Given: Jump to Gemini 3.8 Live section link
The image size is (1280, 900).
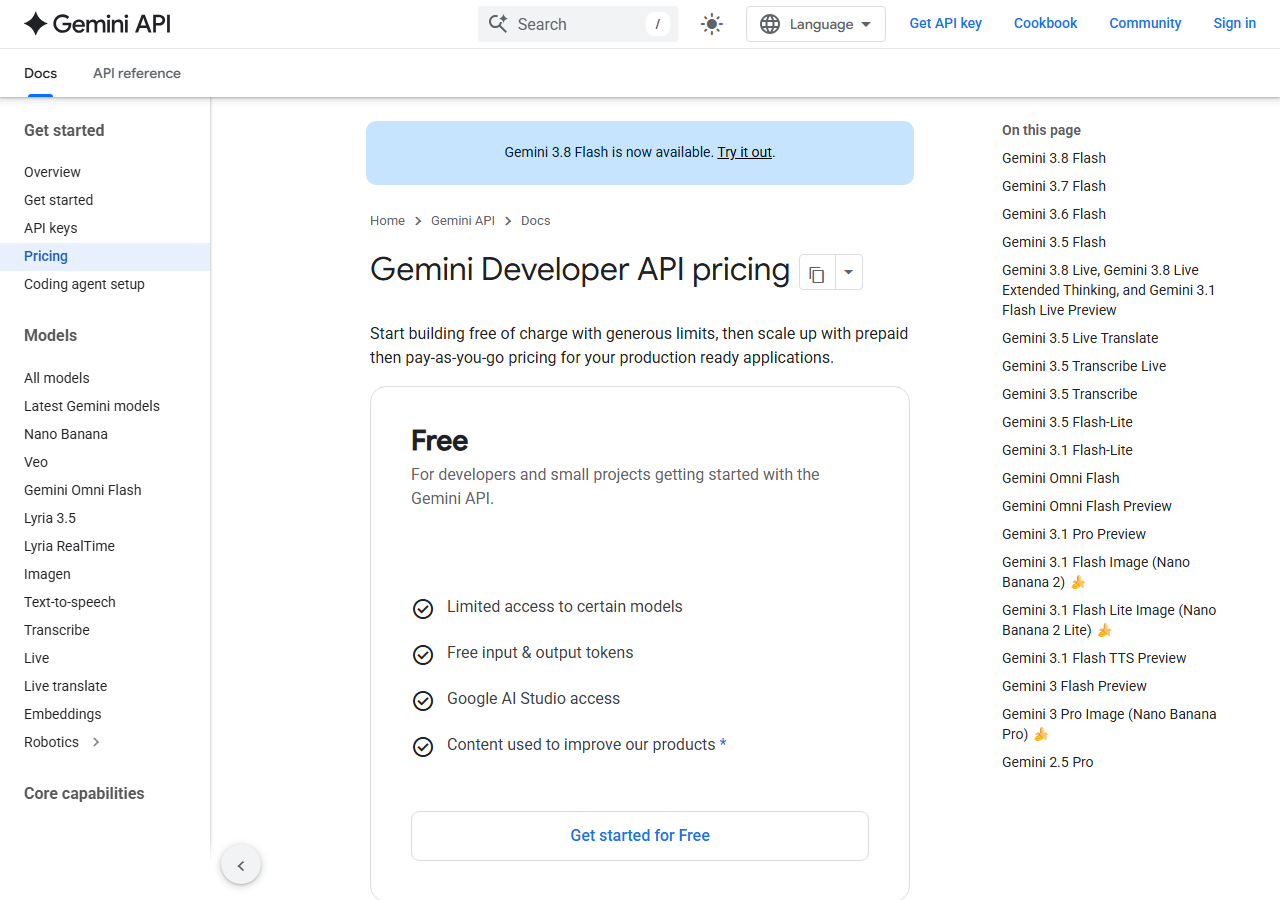Looking at the screenshot, I should (1108, 290).
